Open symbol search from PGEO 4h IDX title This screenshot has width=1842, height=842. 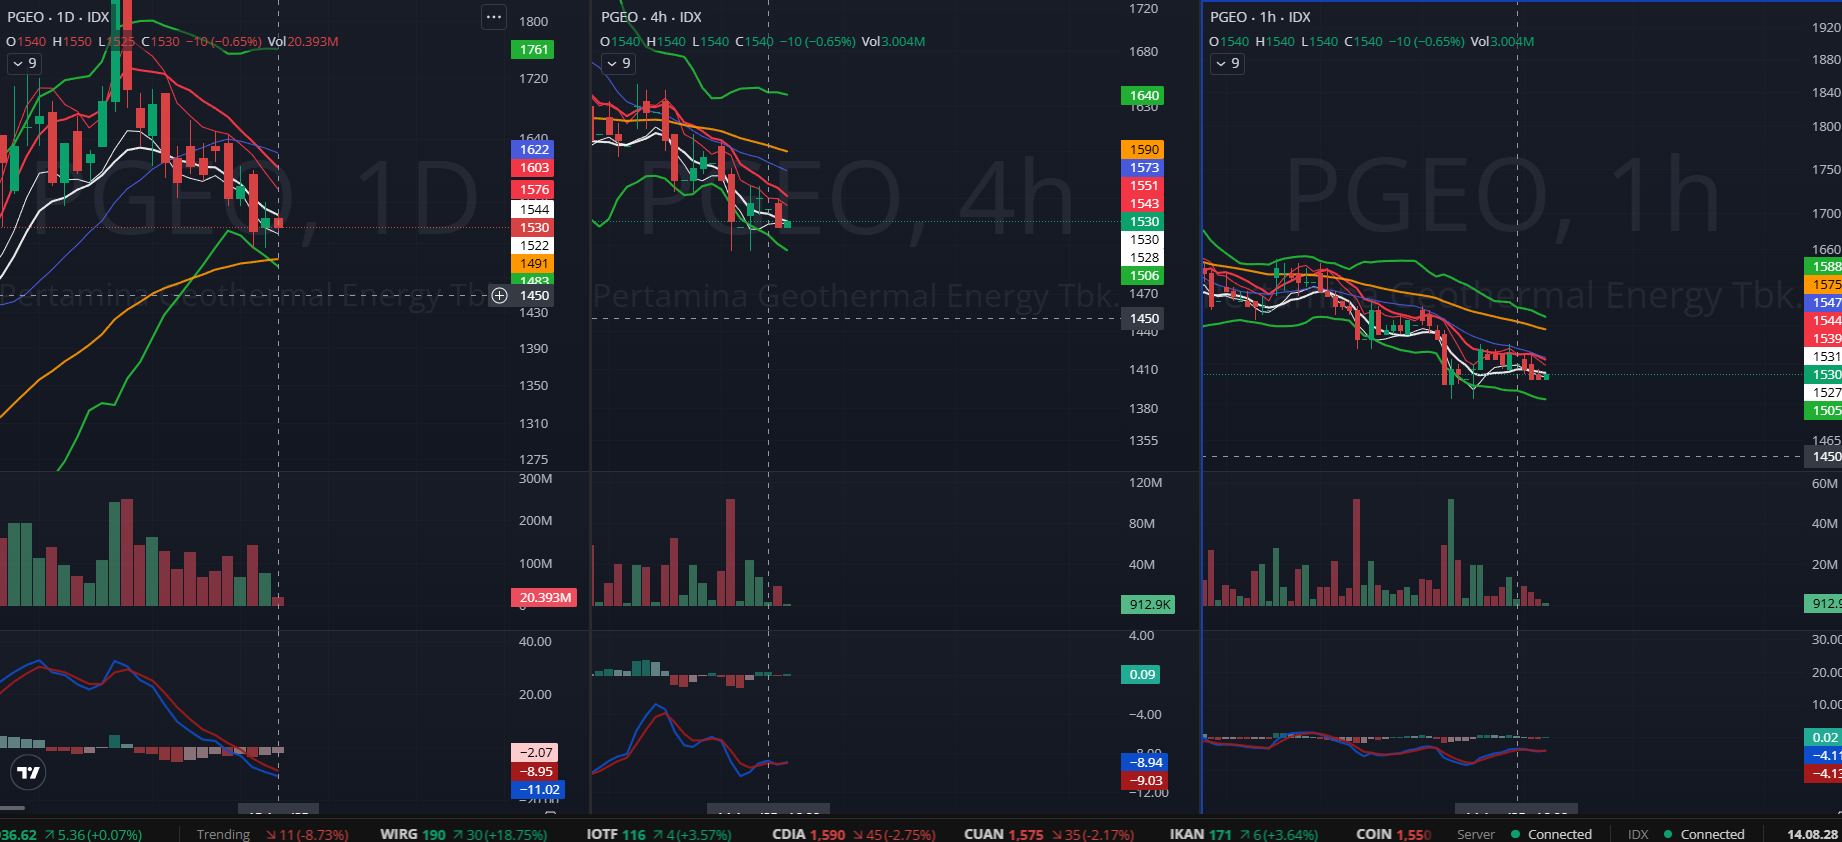coord(651,17)
